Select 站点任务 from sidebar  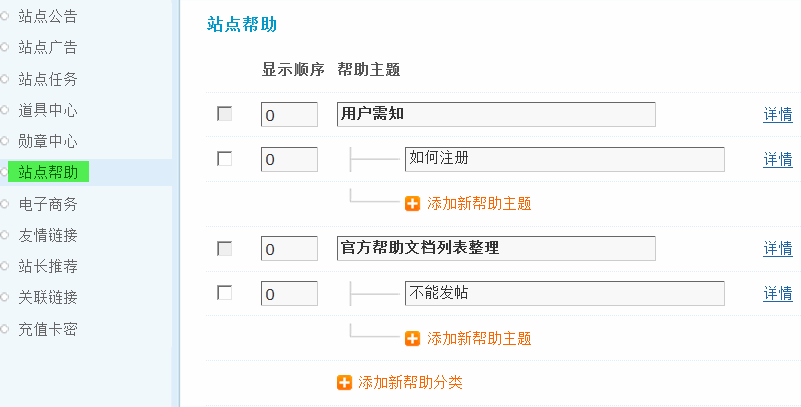point(48,79)
